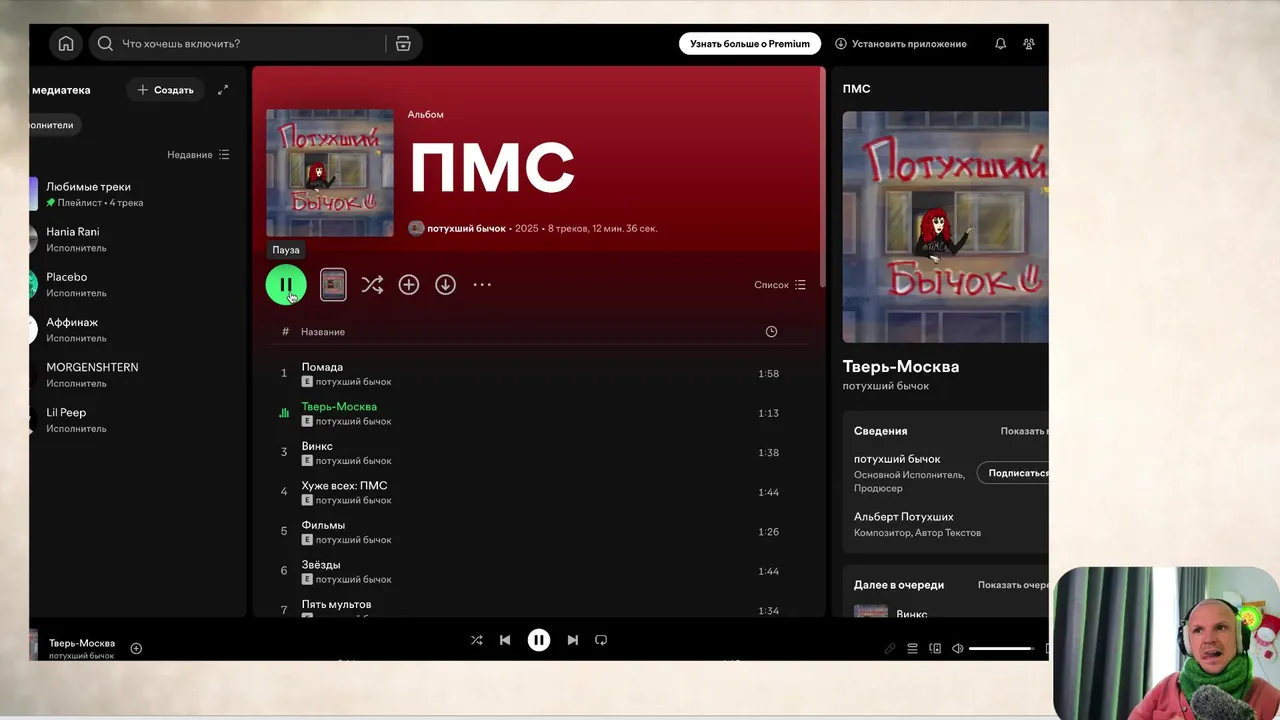Viewport: 1280px width, 720px height.
Task: Skip to previous track in player bar
Action: pos(505,640)
